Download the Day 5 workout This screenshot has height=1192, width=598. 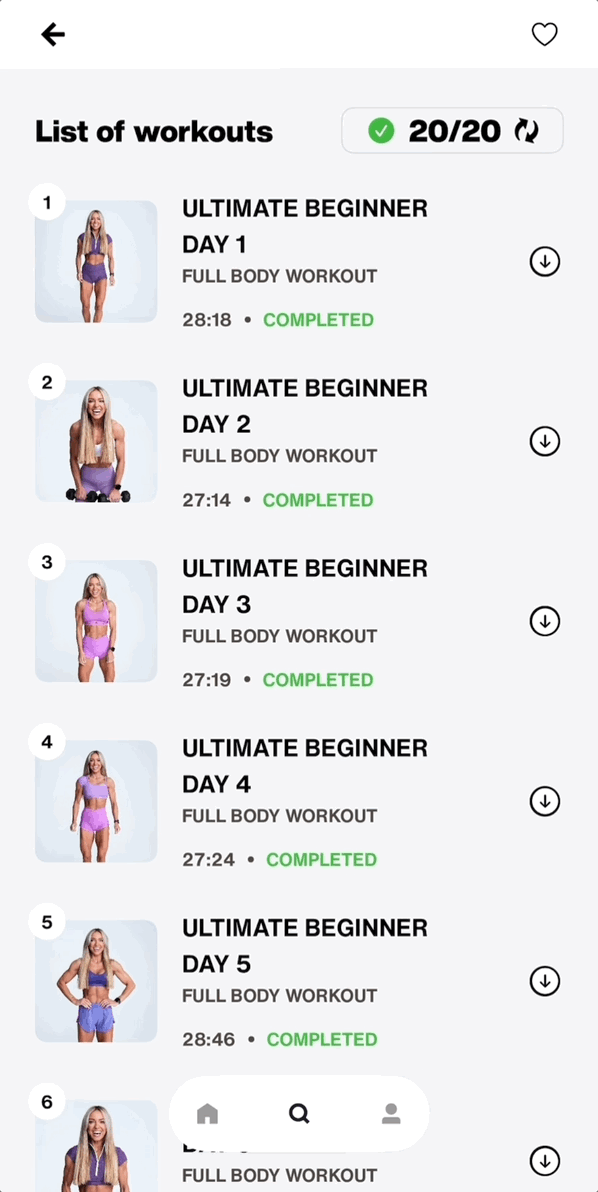(x=544, y=981)
